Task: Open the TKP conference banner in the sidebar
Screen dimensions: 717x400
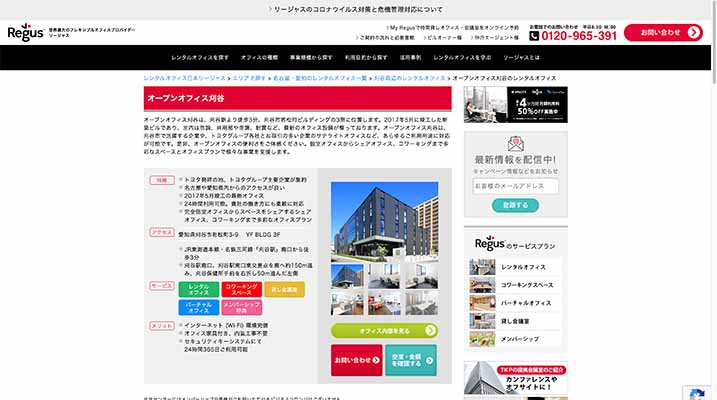Action: click(515, 378)
